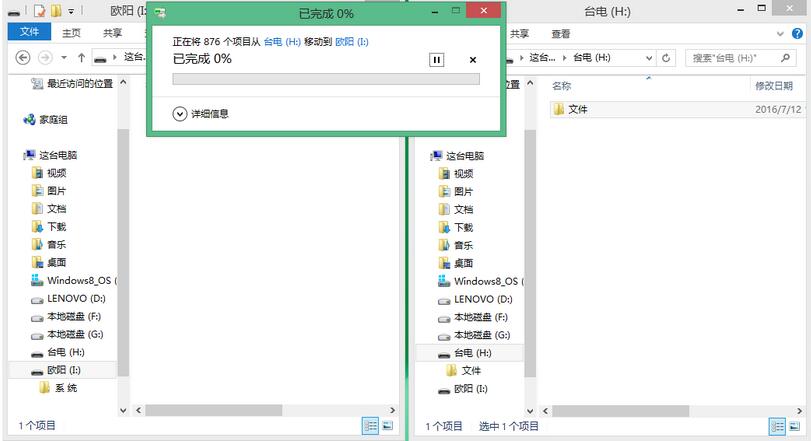
Task: Open 音乐 folder icon in right window pane
Action: click(x=444, y=245)
